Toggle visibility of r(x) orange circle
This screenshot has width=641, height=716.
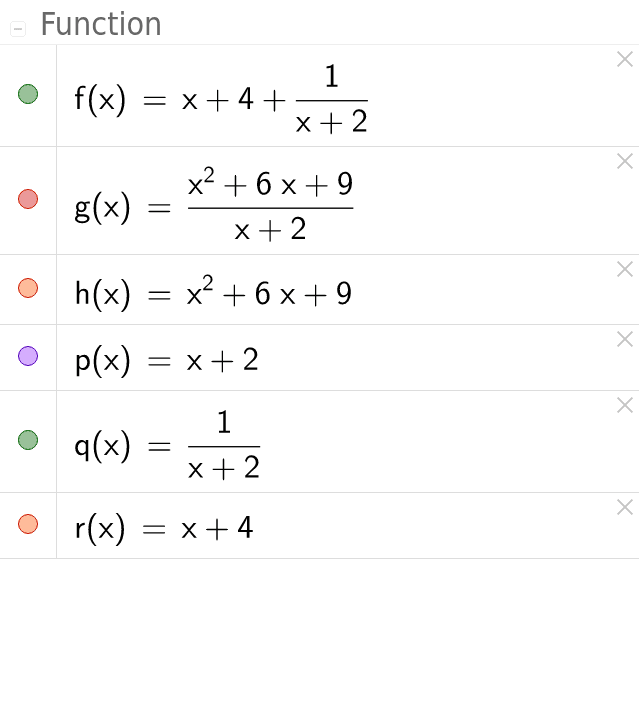pos(28,524)
